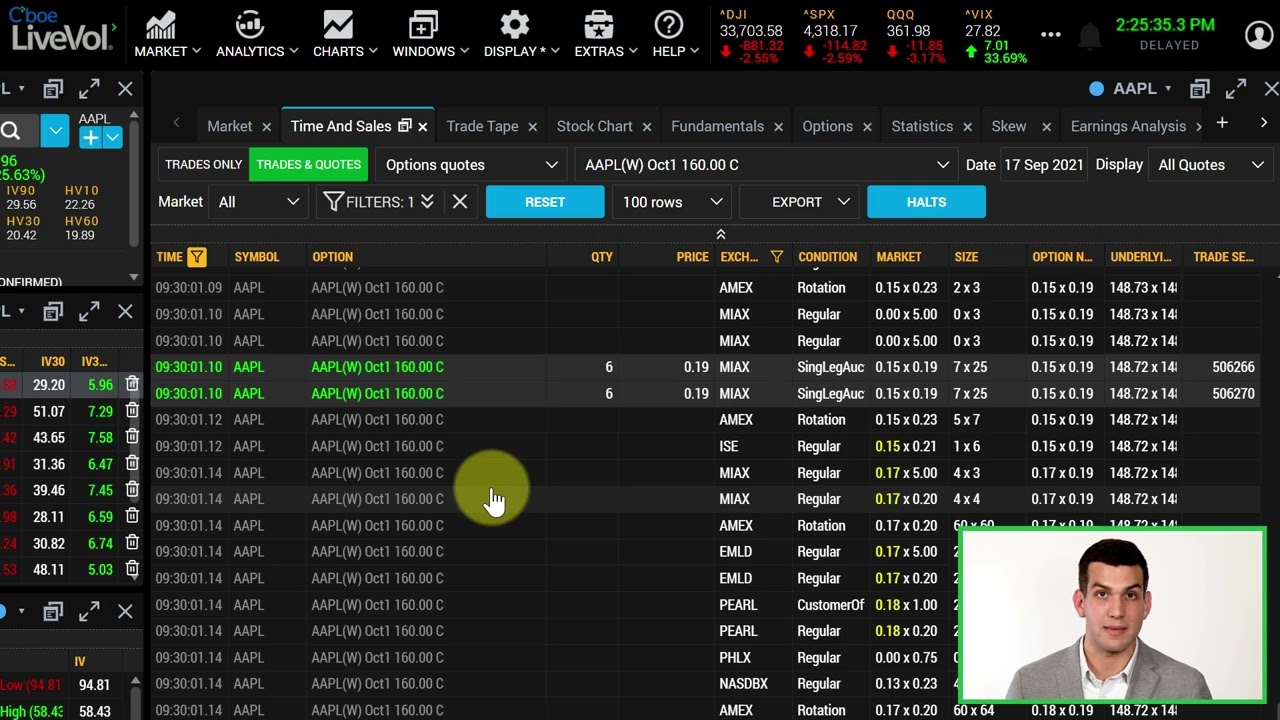
Task: Click the NASDBX Regular quote row
Action: [x=555, y=684]
